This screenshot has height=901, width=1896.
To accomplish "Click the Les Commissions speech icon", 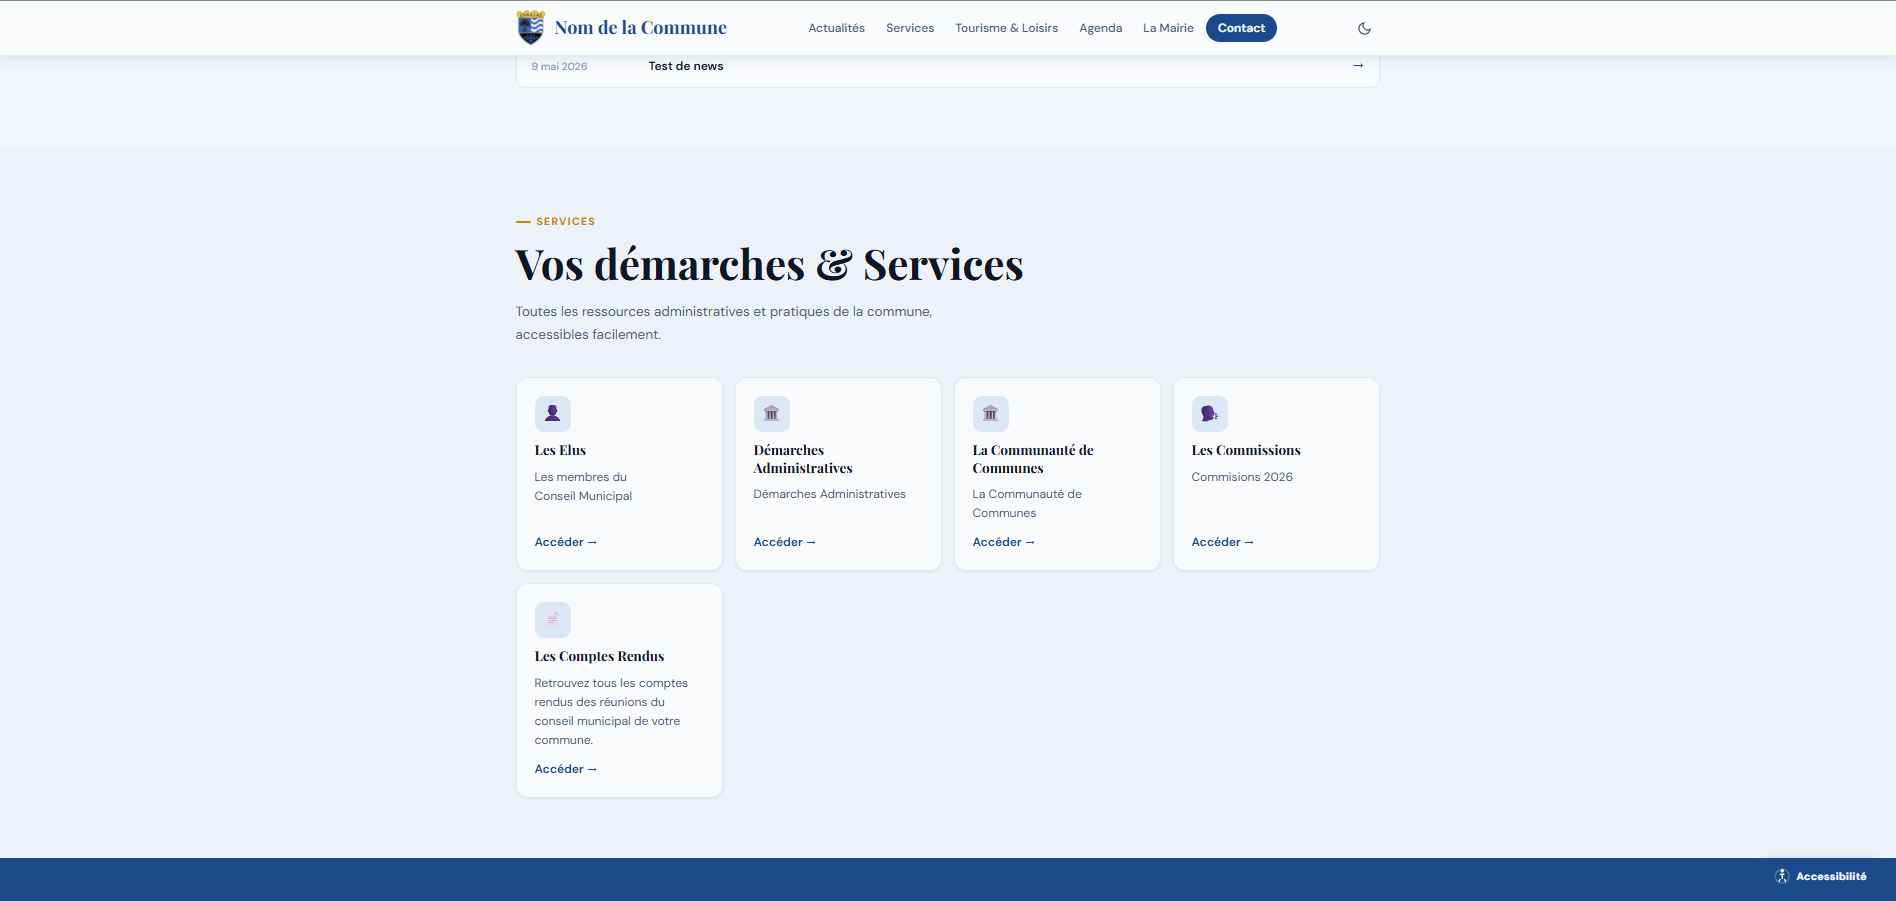I will [x=1209, y=413].
